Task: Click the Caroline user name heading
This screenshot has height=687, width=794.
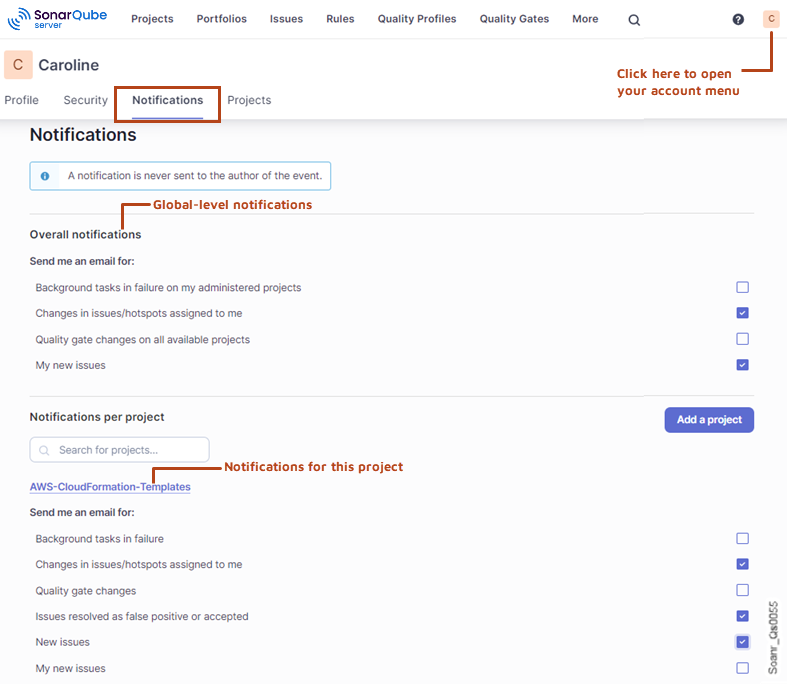Action: tap(69, 65)
